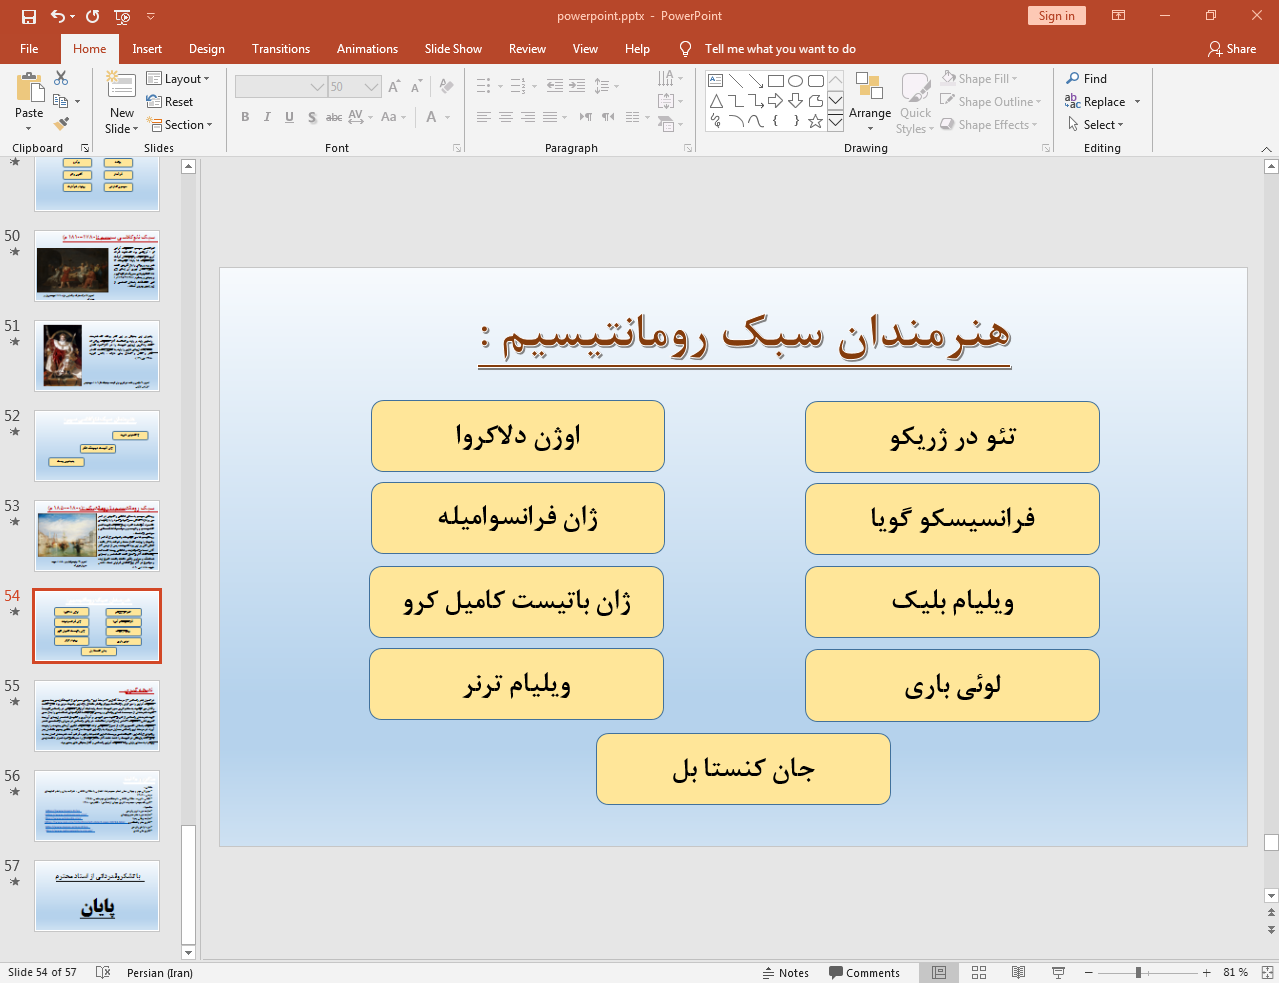Click the zoom out minus button
Image resolution: width=1279 pixels, height=983 pixels.
1090,973
